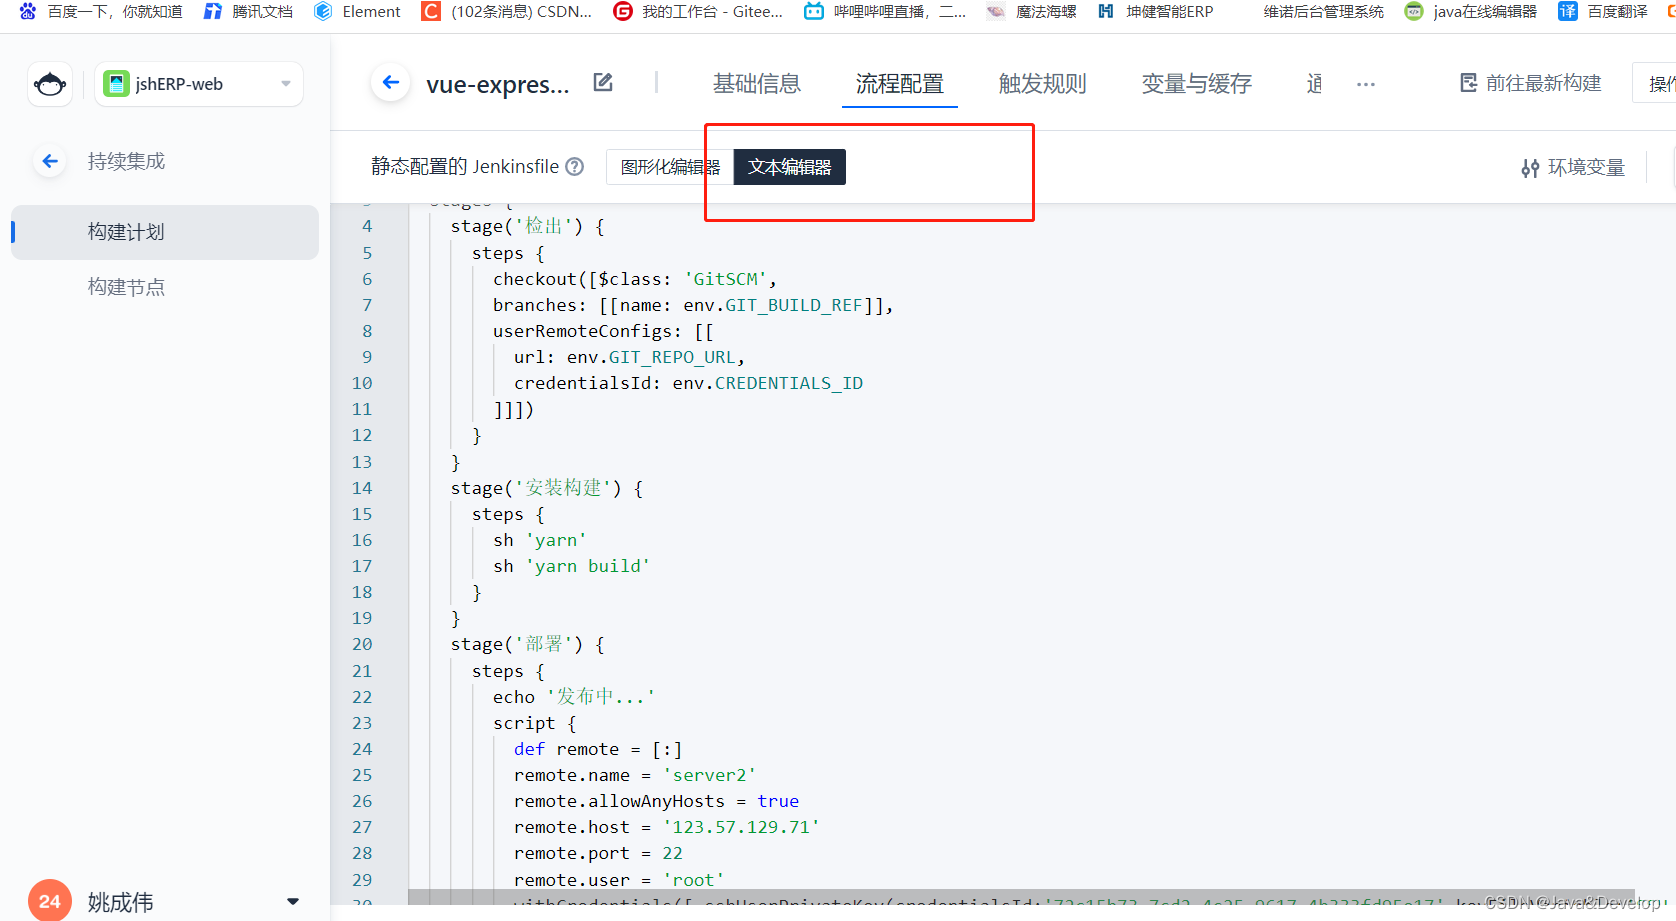Open the Baidu bookmark icon
1676x921 pixels.
point(27,11)
